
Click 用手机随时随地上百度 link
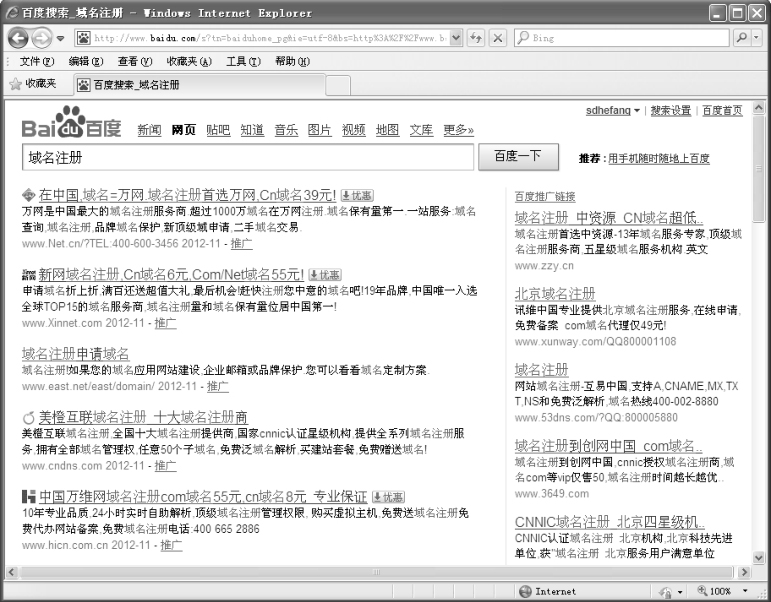coord(659,158)
